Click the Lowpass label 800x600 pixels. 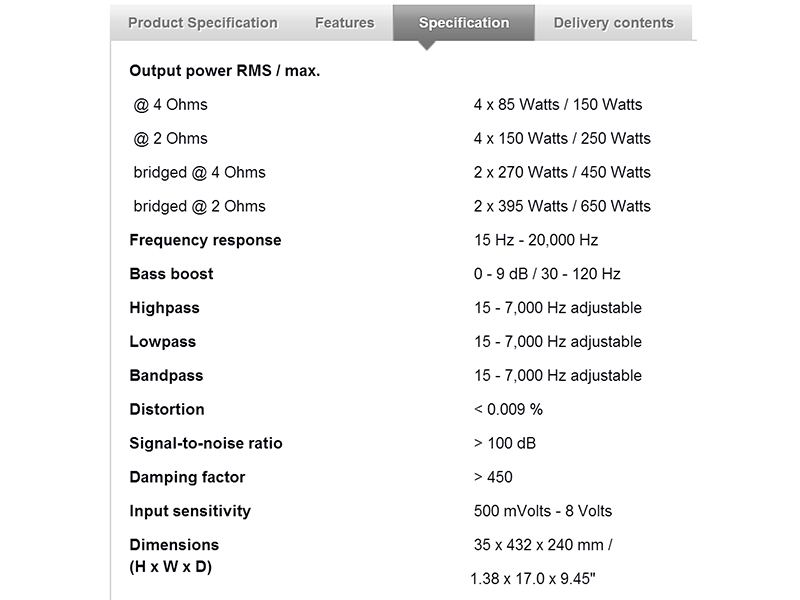click(x=163, y=342)
